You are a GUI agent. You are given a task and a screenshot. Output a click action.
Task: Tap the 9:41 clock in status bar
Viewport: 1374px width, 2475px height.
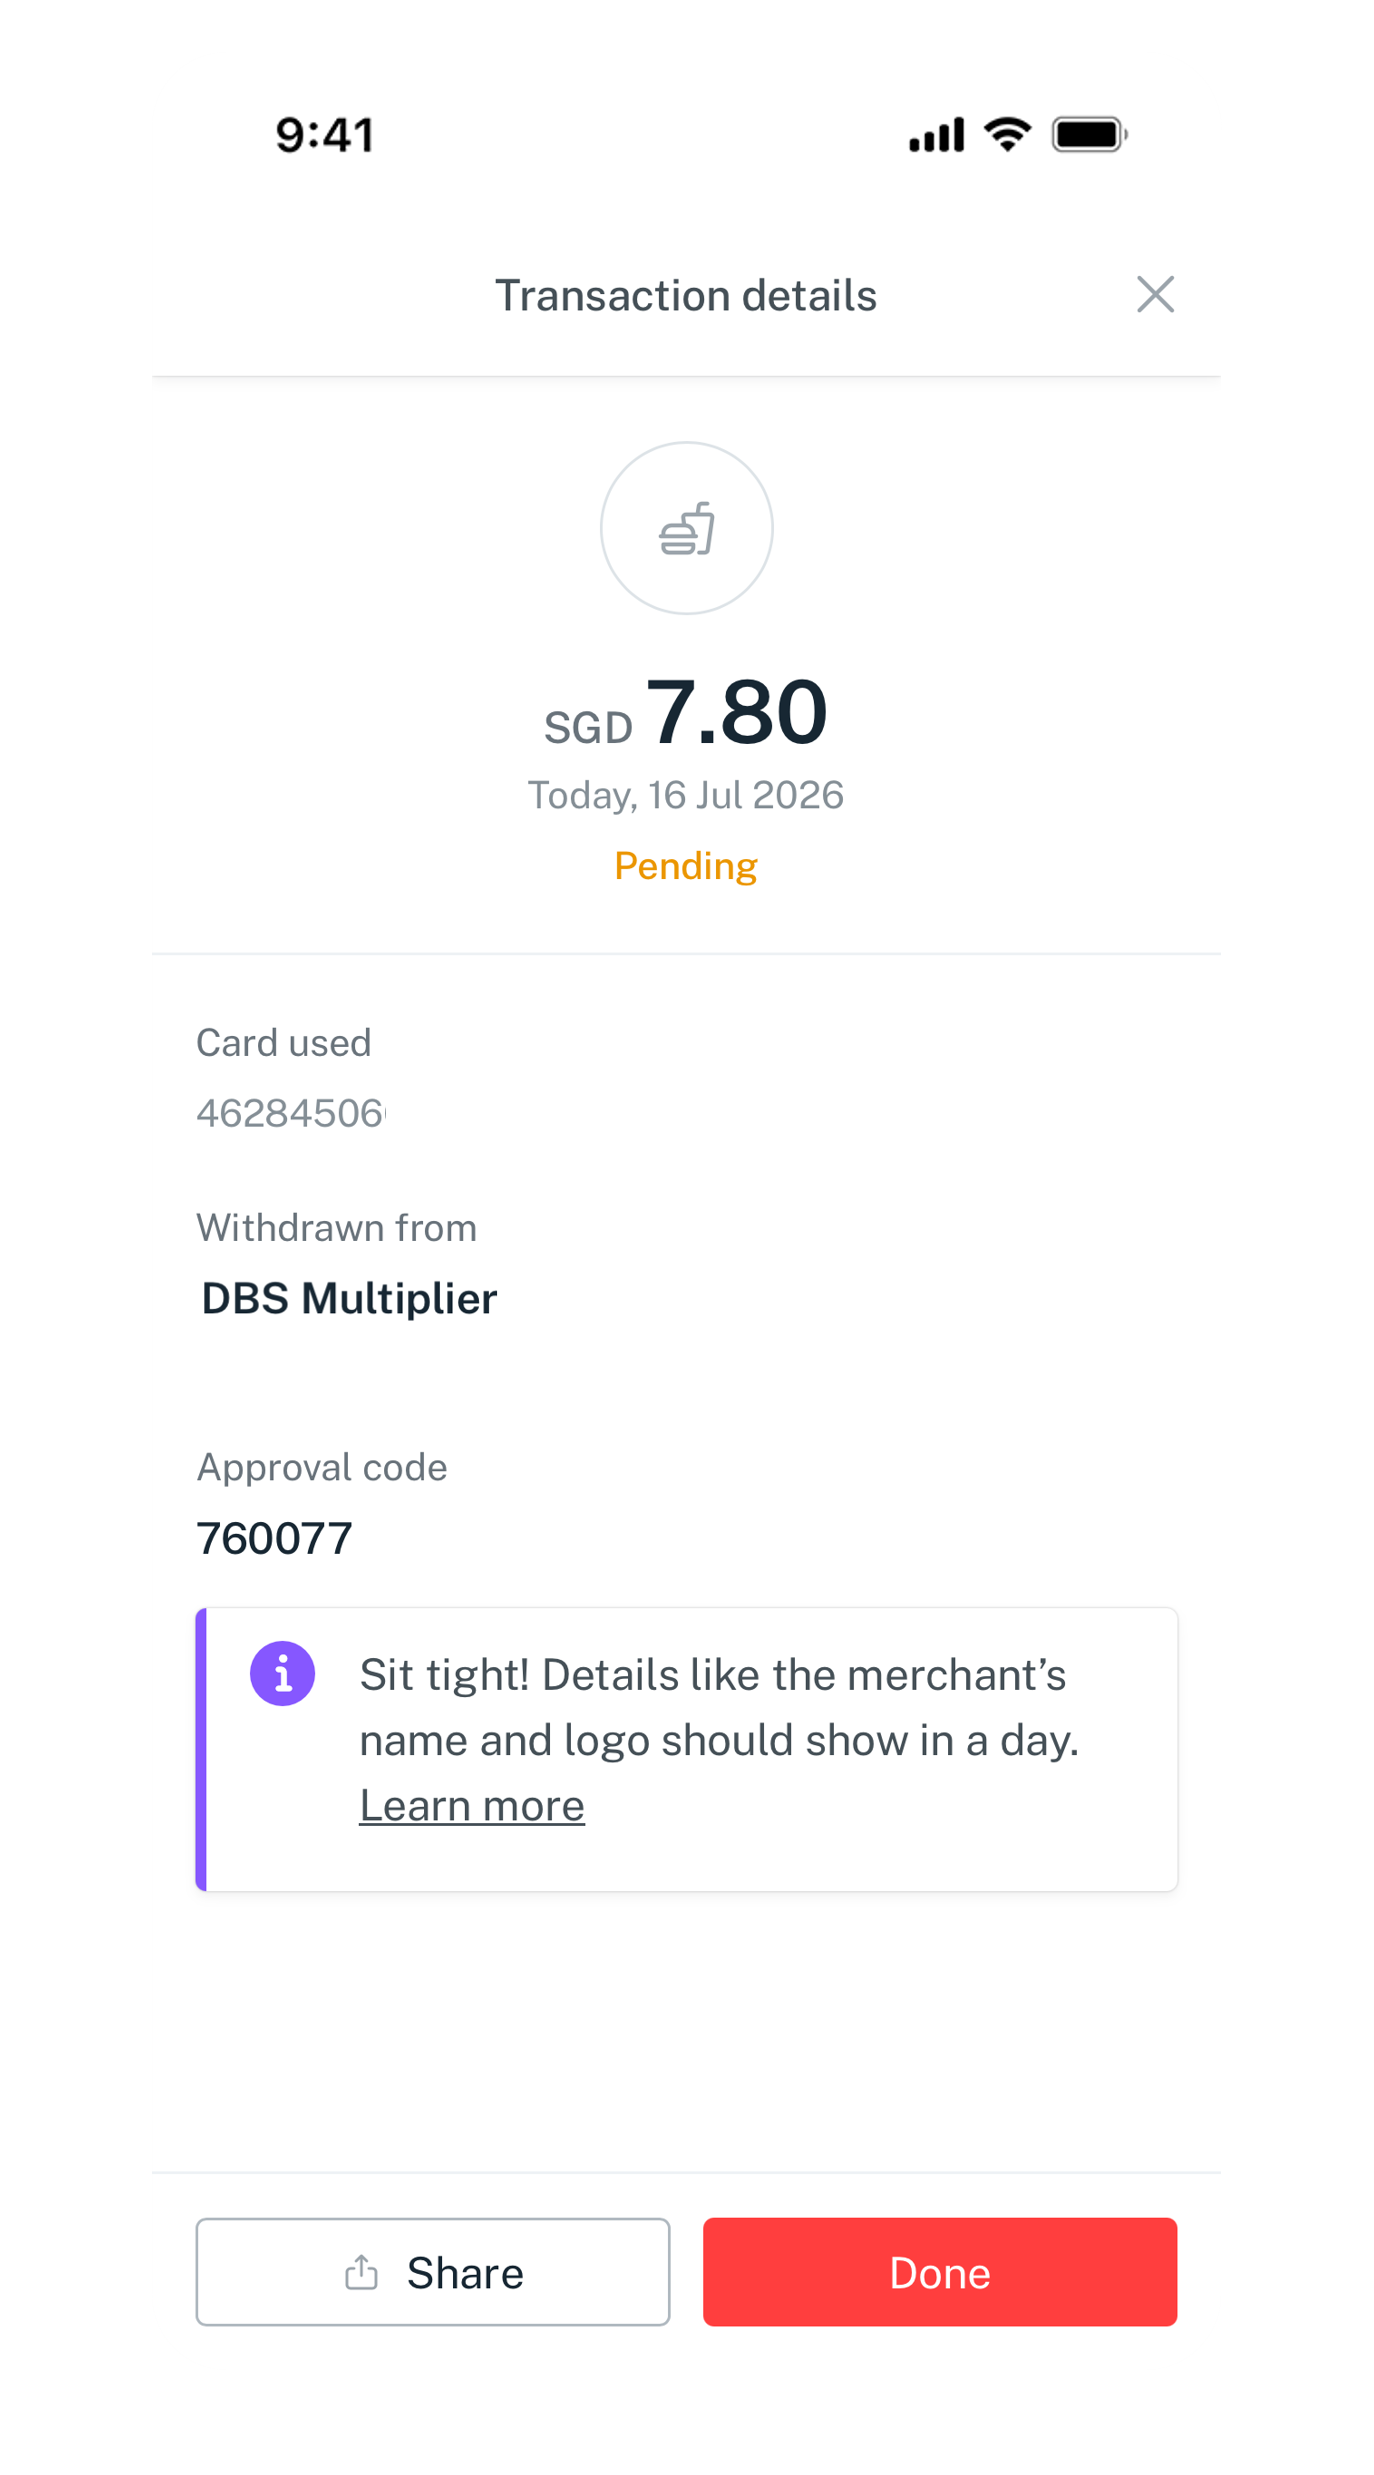click(324, 135)
